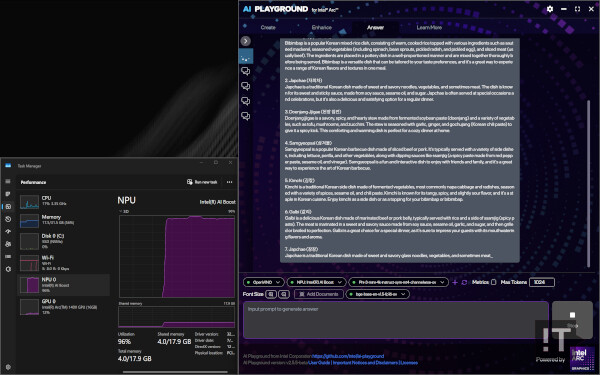Open the GitHub AI Playground link
This screenshot has height=375, width=600.
click(348, 356)
